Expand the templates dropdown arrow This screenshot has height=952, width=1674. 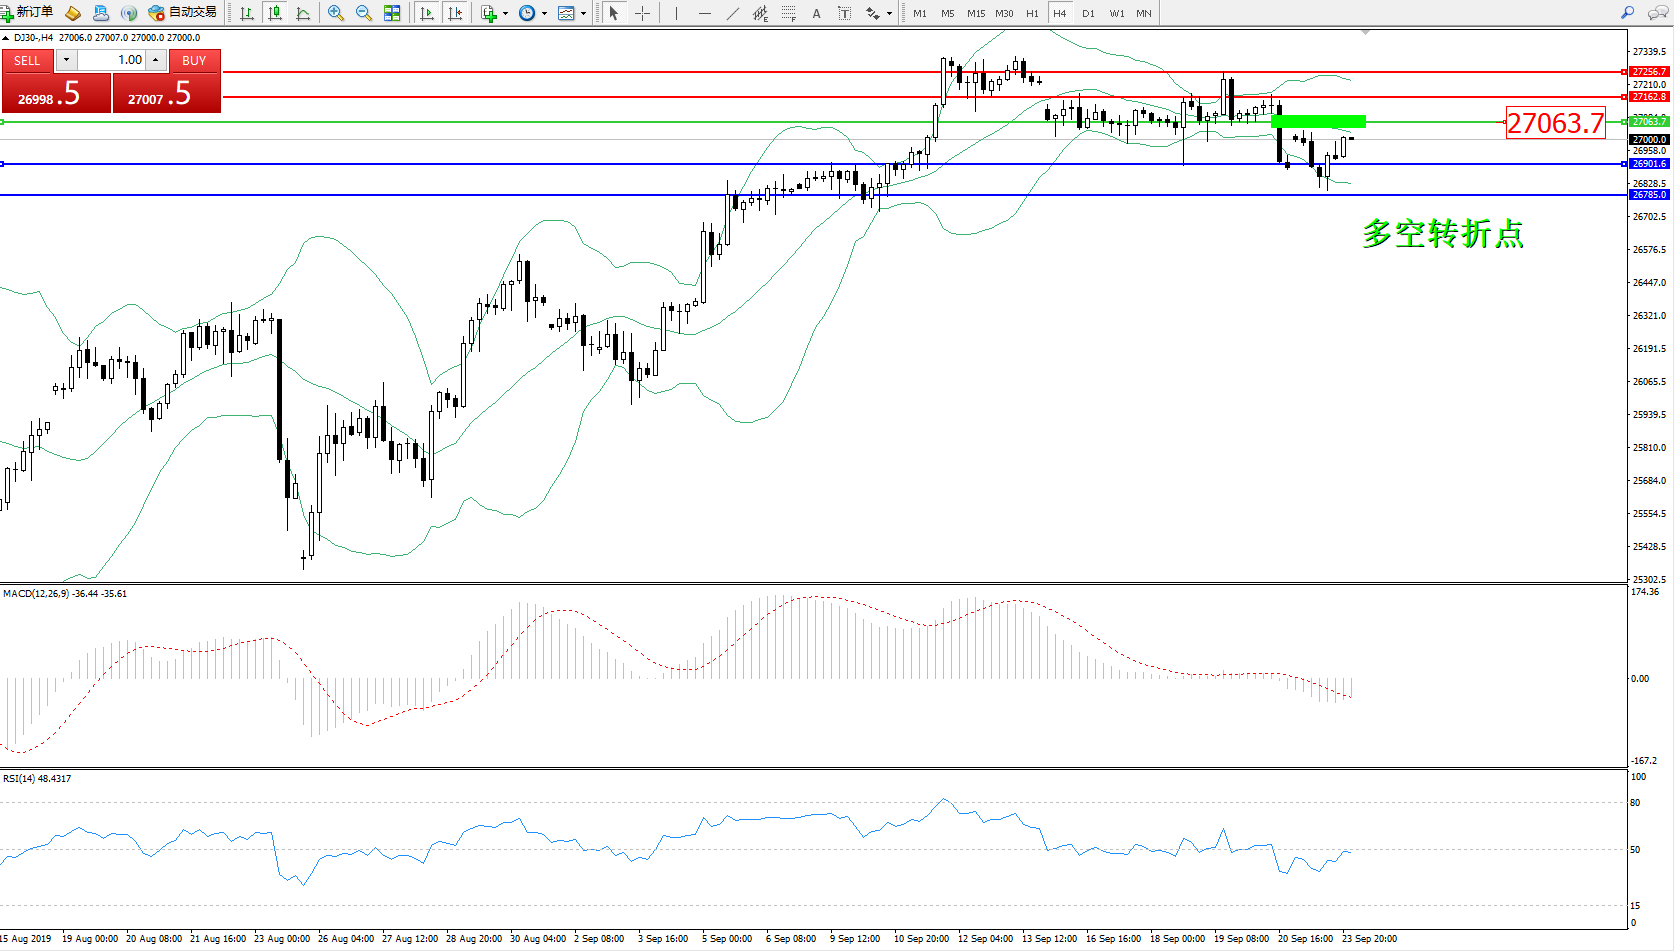click(x=583, y=13)
